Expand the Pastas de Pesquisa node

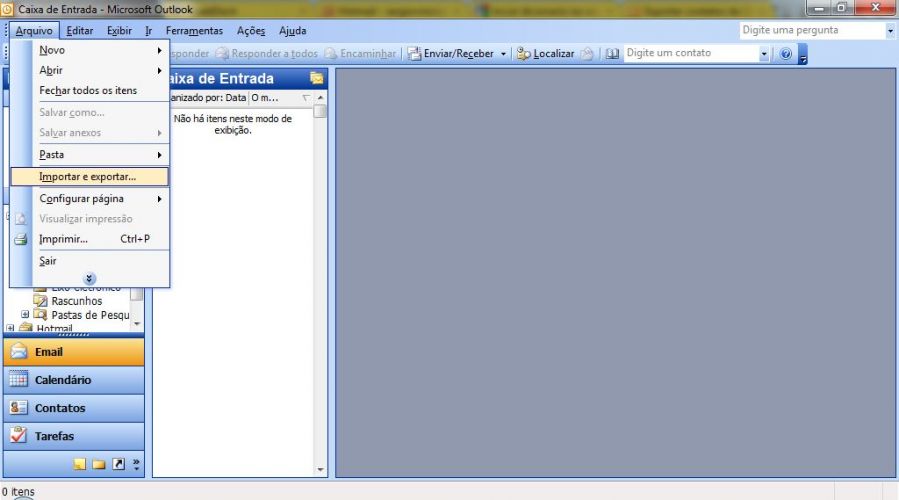tap(25, 314)
